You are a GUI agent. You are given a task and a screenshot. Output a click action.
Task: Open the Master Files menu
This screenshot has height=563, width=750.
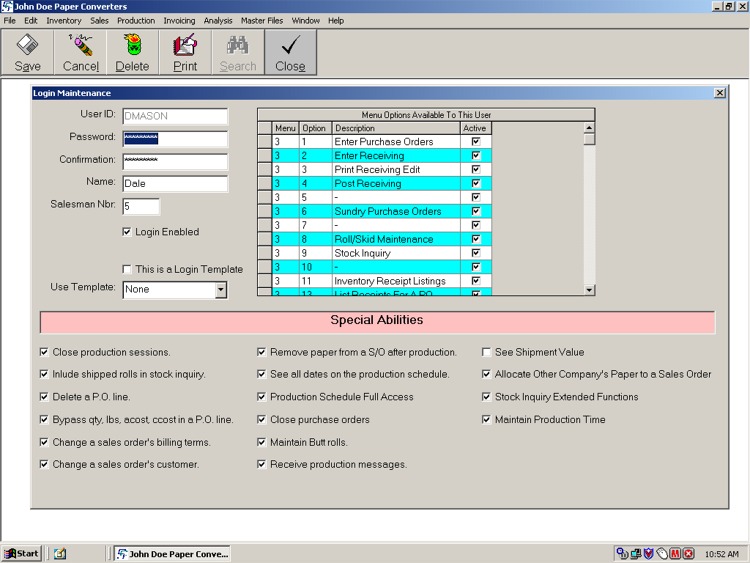click(262, 21)
